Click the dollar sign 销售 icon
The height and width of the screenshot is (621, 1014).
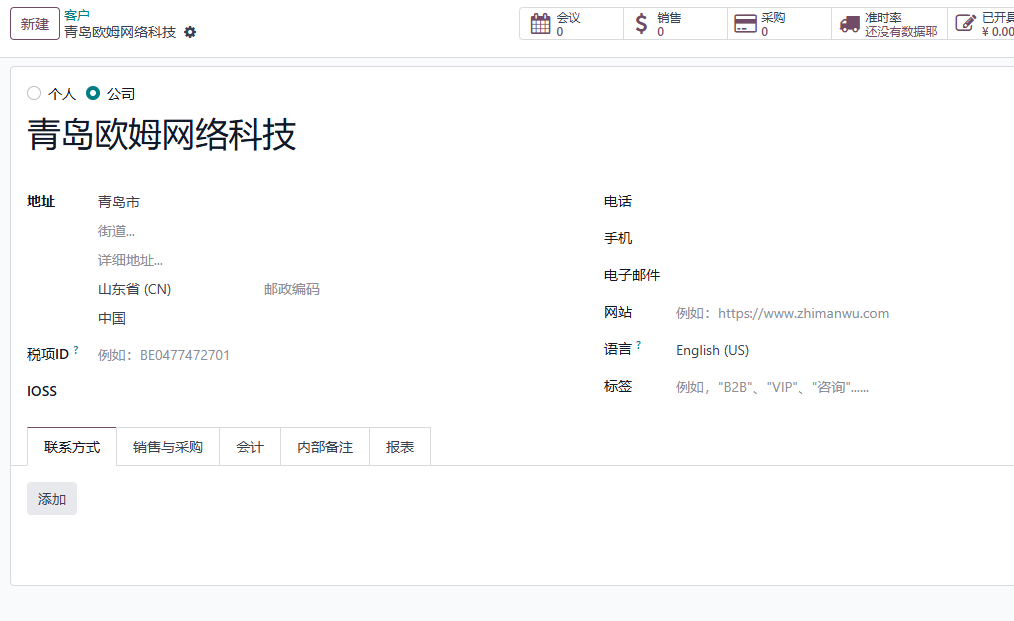coord(641,24)
